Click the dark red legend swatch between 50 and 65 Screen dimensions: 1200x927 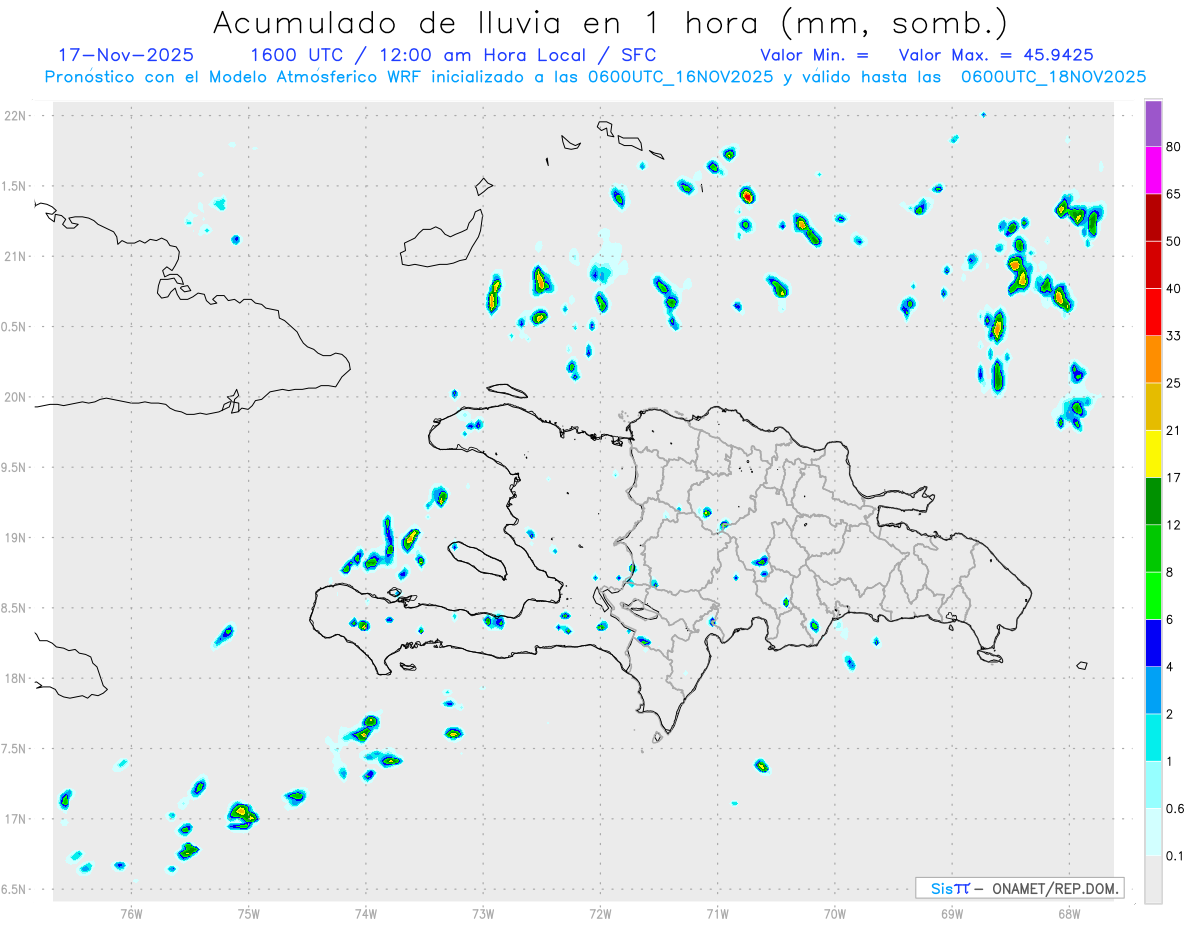point(1153,218)
